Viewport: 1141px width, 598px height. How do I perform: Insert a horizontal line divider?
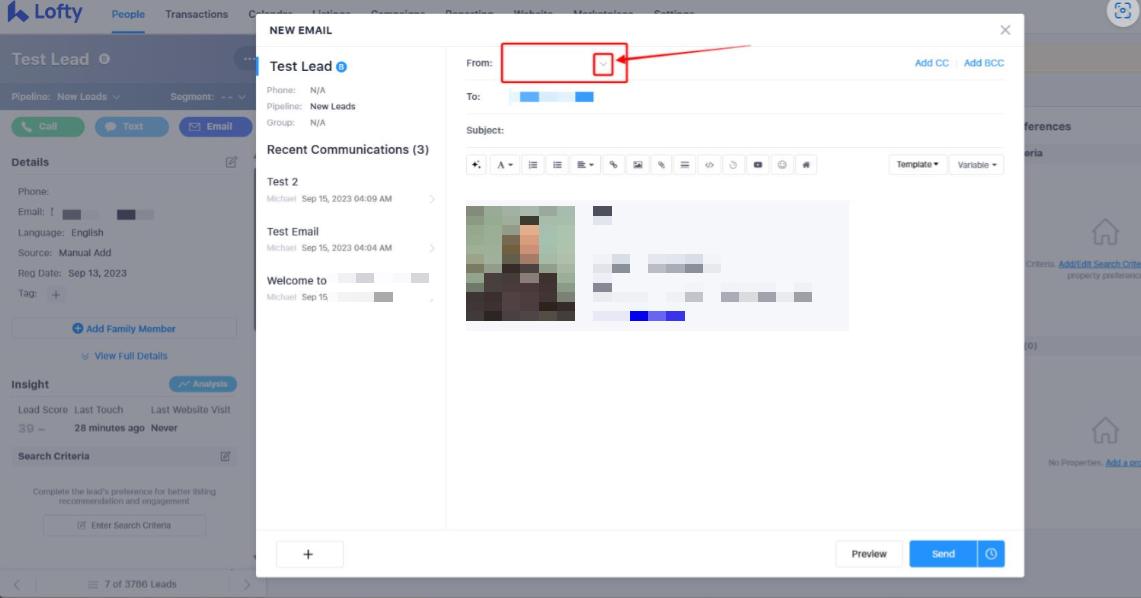685,165
